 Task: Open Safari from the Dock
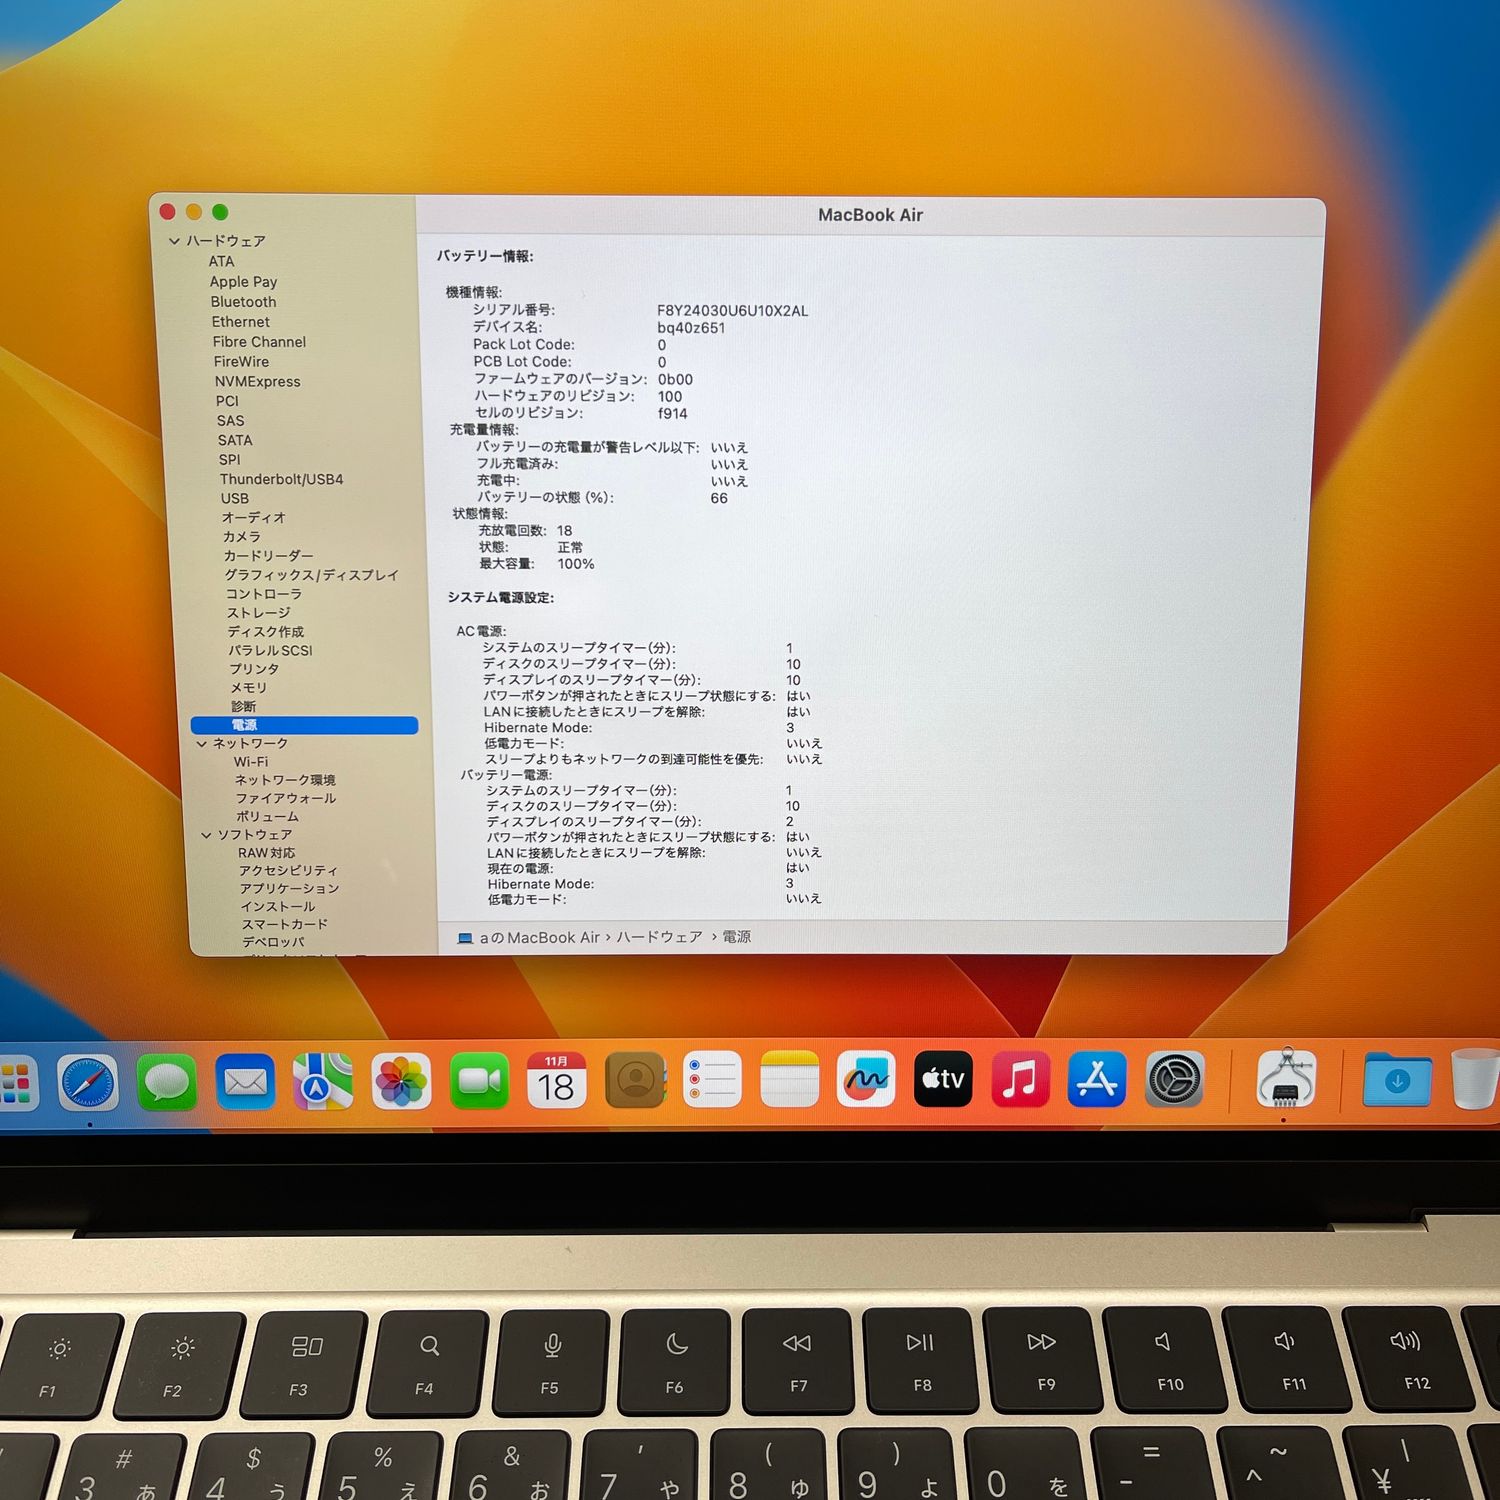[x=88, y=1083]
